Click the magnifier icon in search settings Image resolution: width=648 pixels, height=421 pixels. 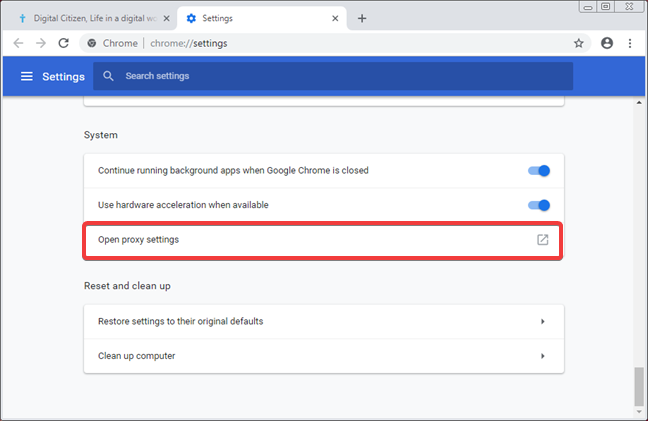point(108,76)
